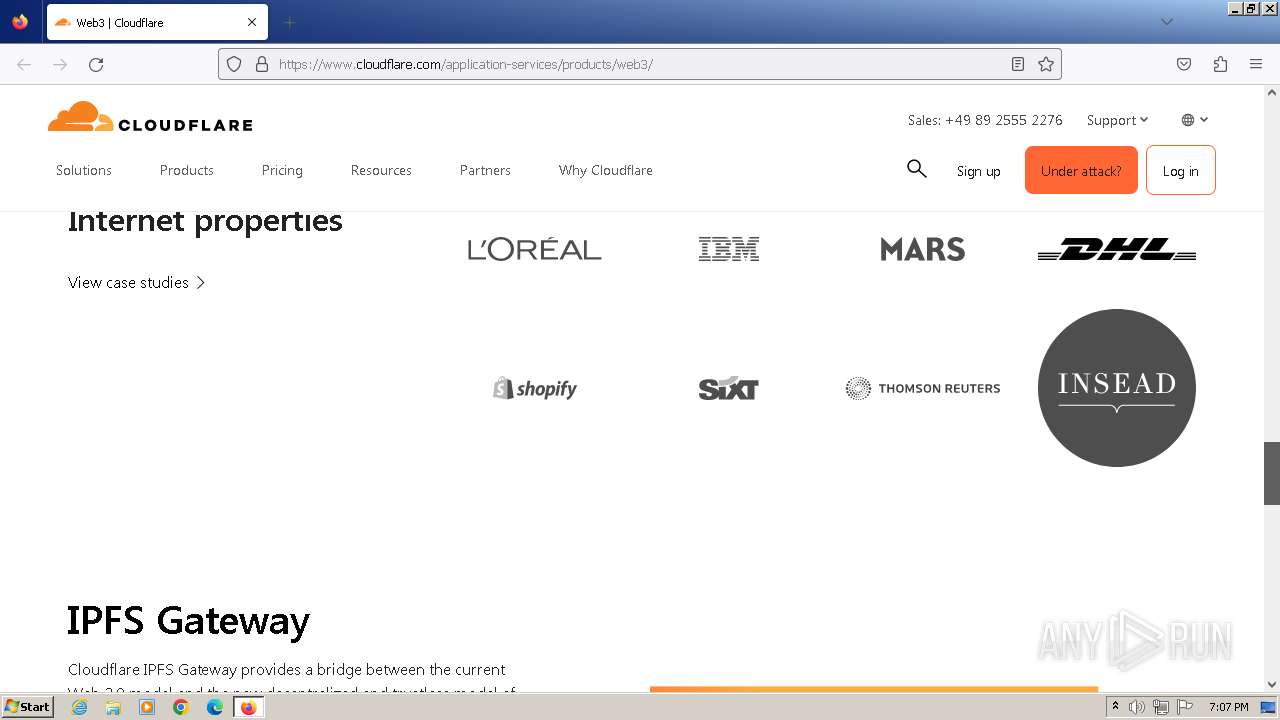Screen dimensions: 1280x720
Task: Click the INSEAD circular logo
Action: point(1117,388)
